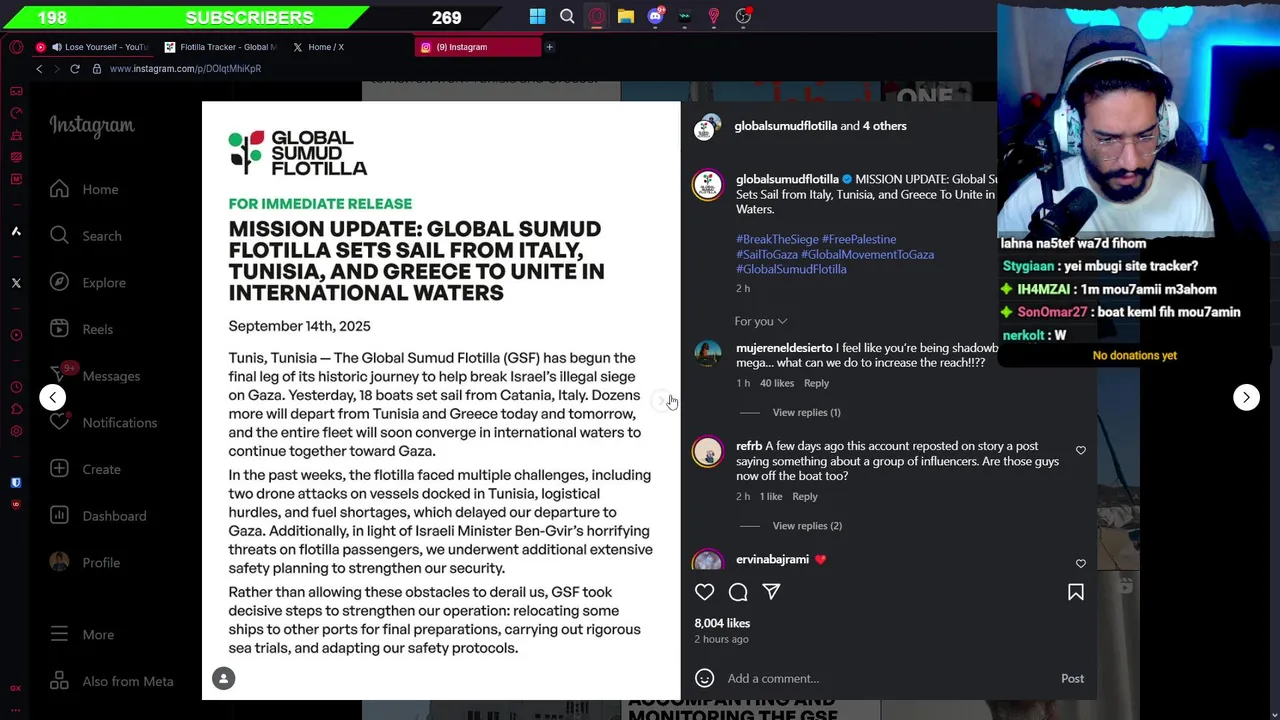The image size is (1280, 720).
Task: Switch to the Flotilla Tracker tab
Action: click(x=220, y=47)
